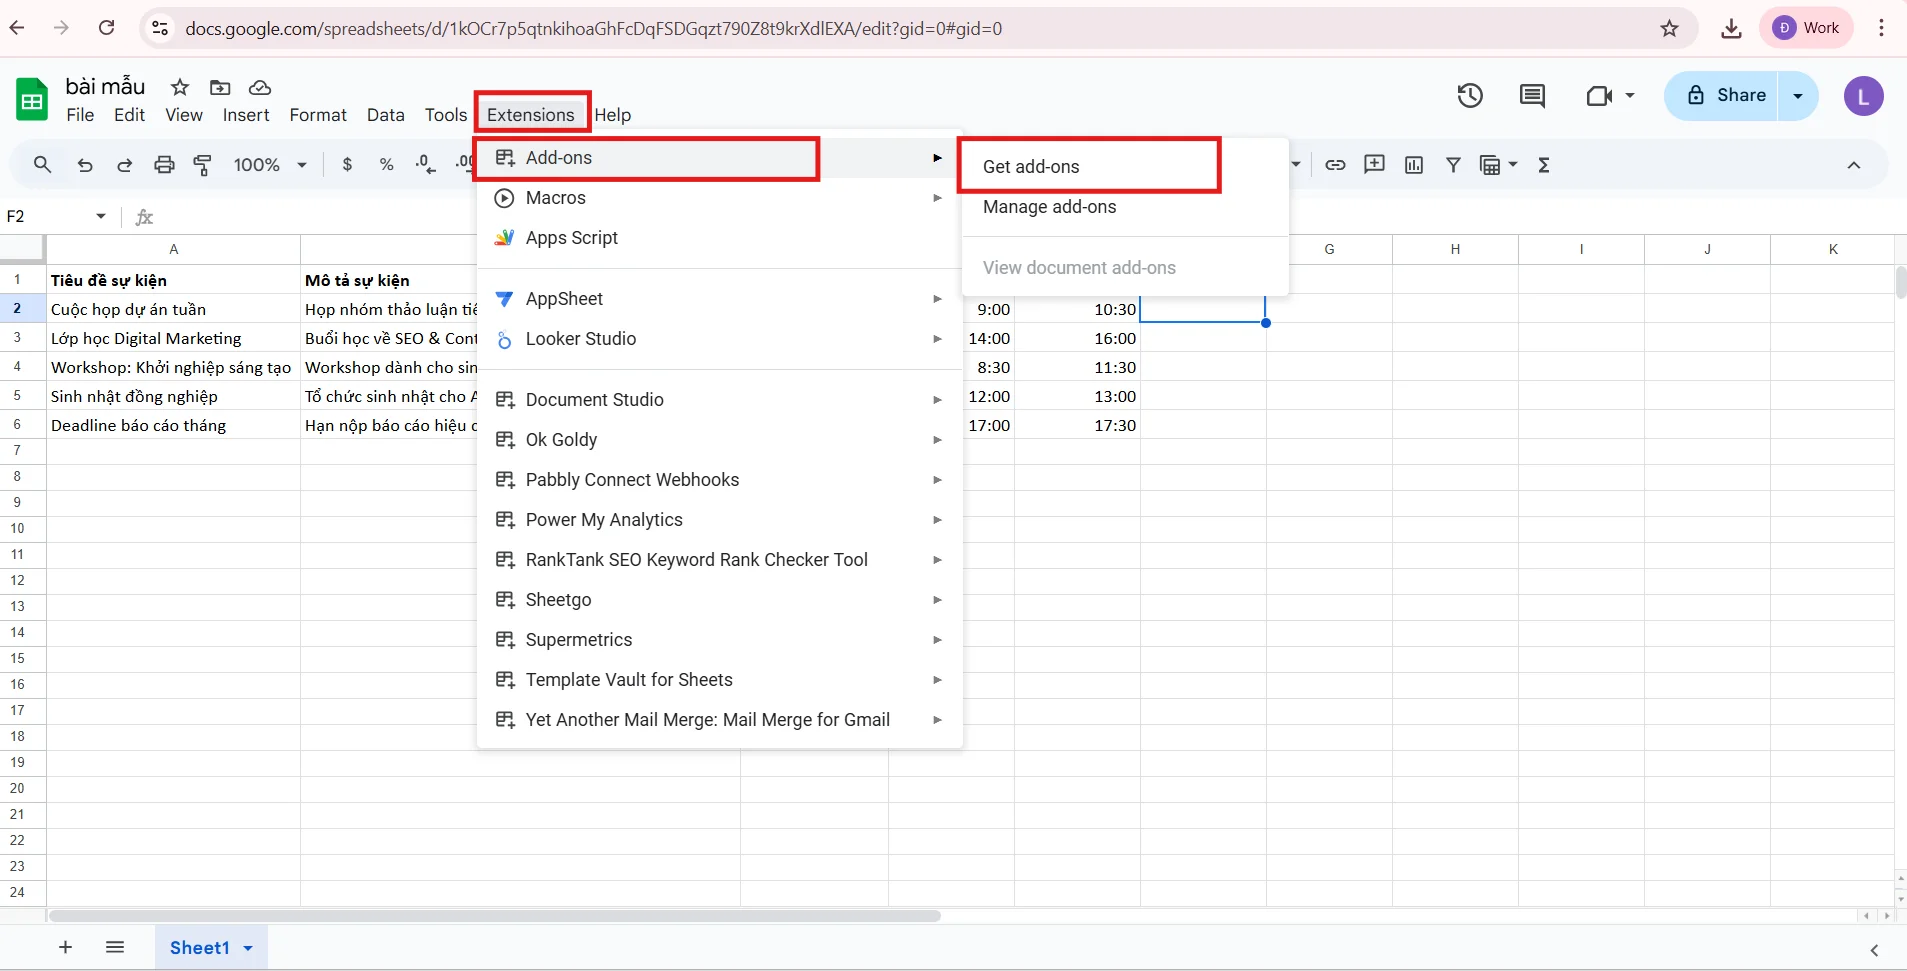Open the Insert menu

pos(246,115)
